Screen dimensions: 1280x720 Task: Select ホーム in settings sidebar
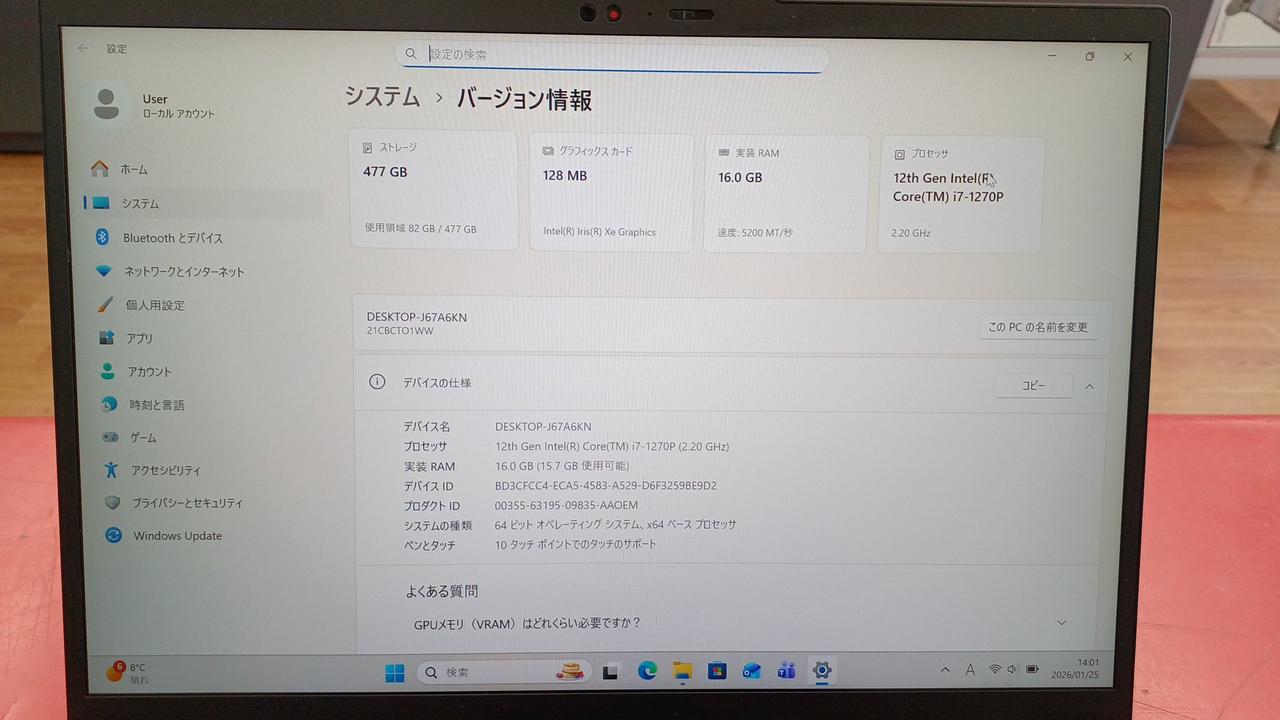coord(133,170)
